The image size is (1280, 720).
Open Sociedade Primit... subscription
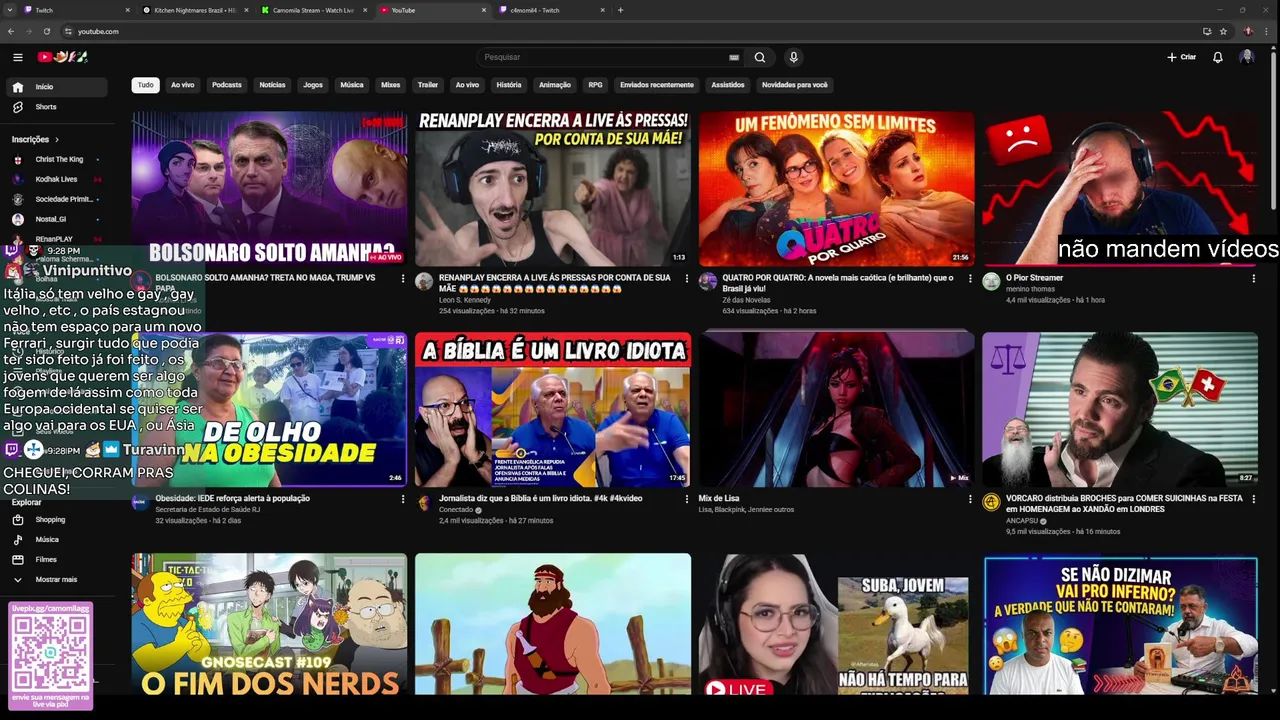click(56, 199)
